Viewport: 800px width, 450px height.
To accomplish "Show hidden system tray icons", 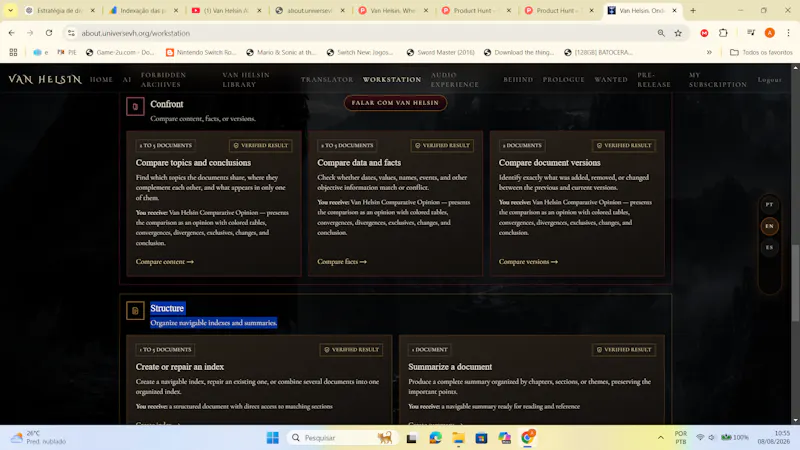I will pyautogui.click(x=661, y=438).
